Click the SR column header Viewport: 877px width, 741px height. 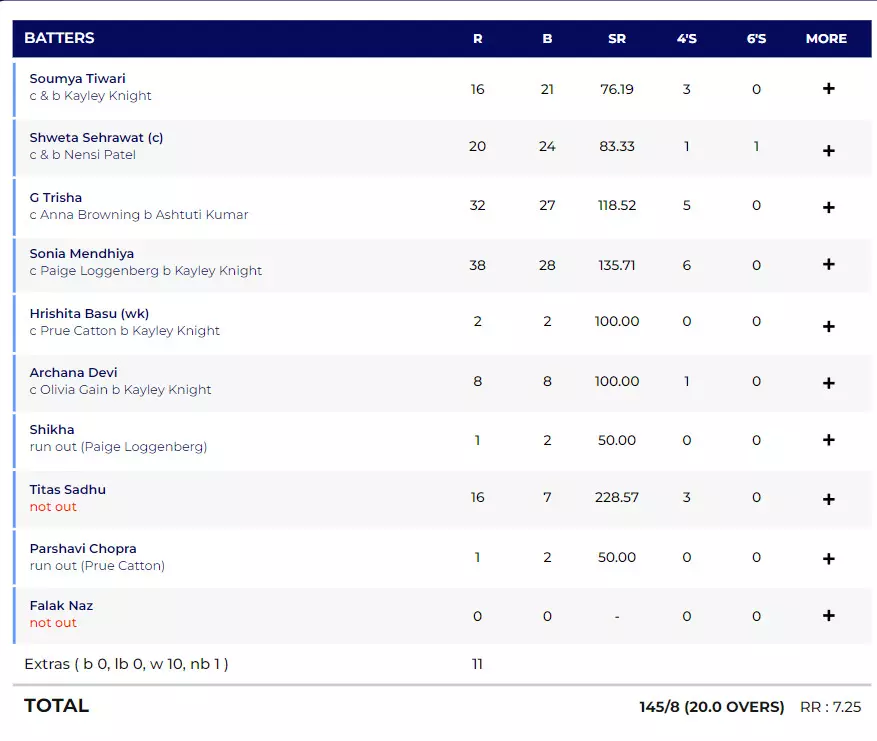click(x=617, y=39)
